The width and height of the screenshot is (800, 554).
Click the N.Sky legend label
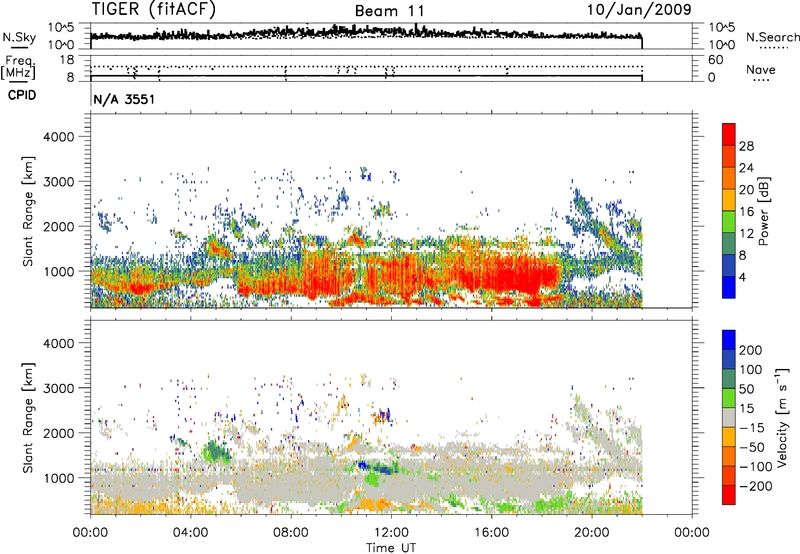coord(19,38)
